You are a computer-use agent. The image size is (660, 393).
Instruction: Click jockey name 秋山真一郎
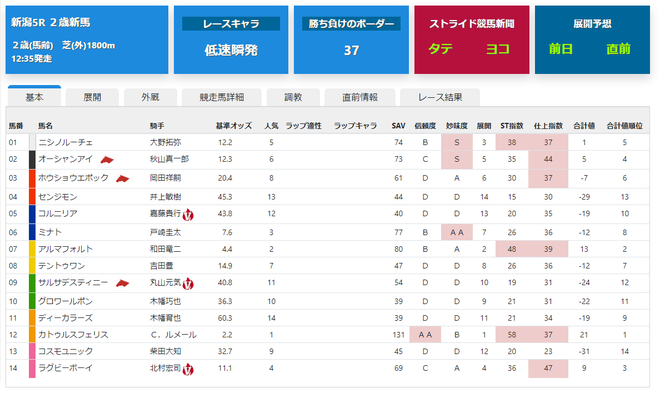169,159
